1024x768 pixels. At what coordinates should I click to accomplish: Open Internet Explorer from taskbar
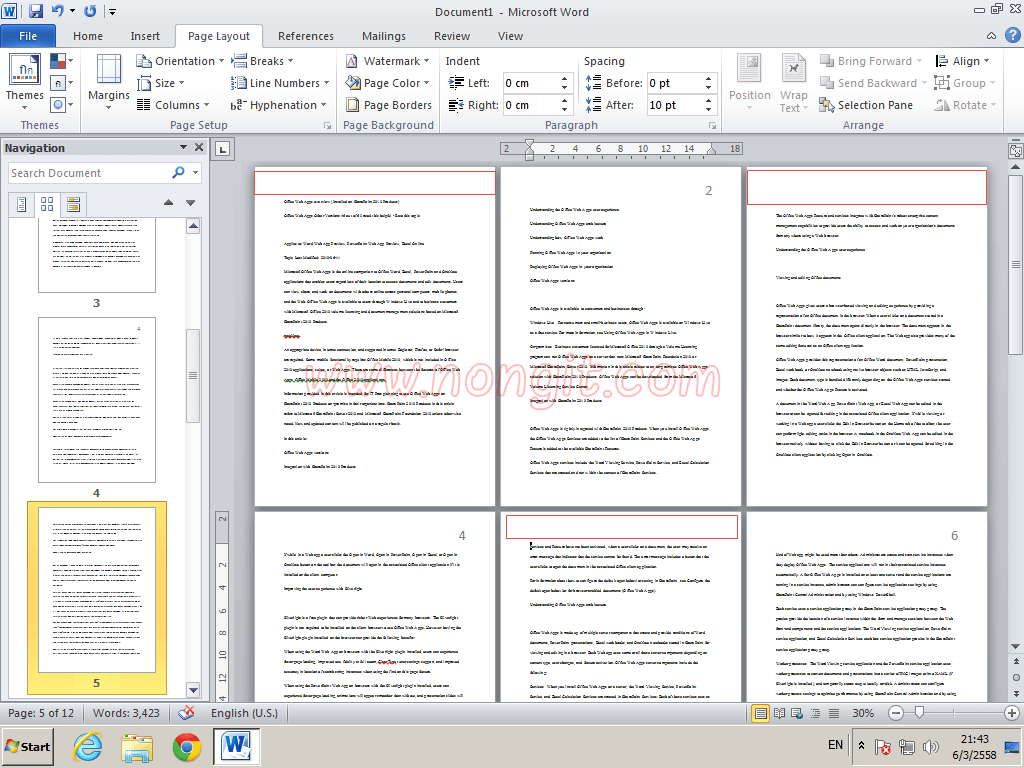pos(88,746)
